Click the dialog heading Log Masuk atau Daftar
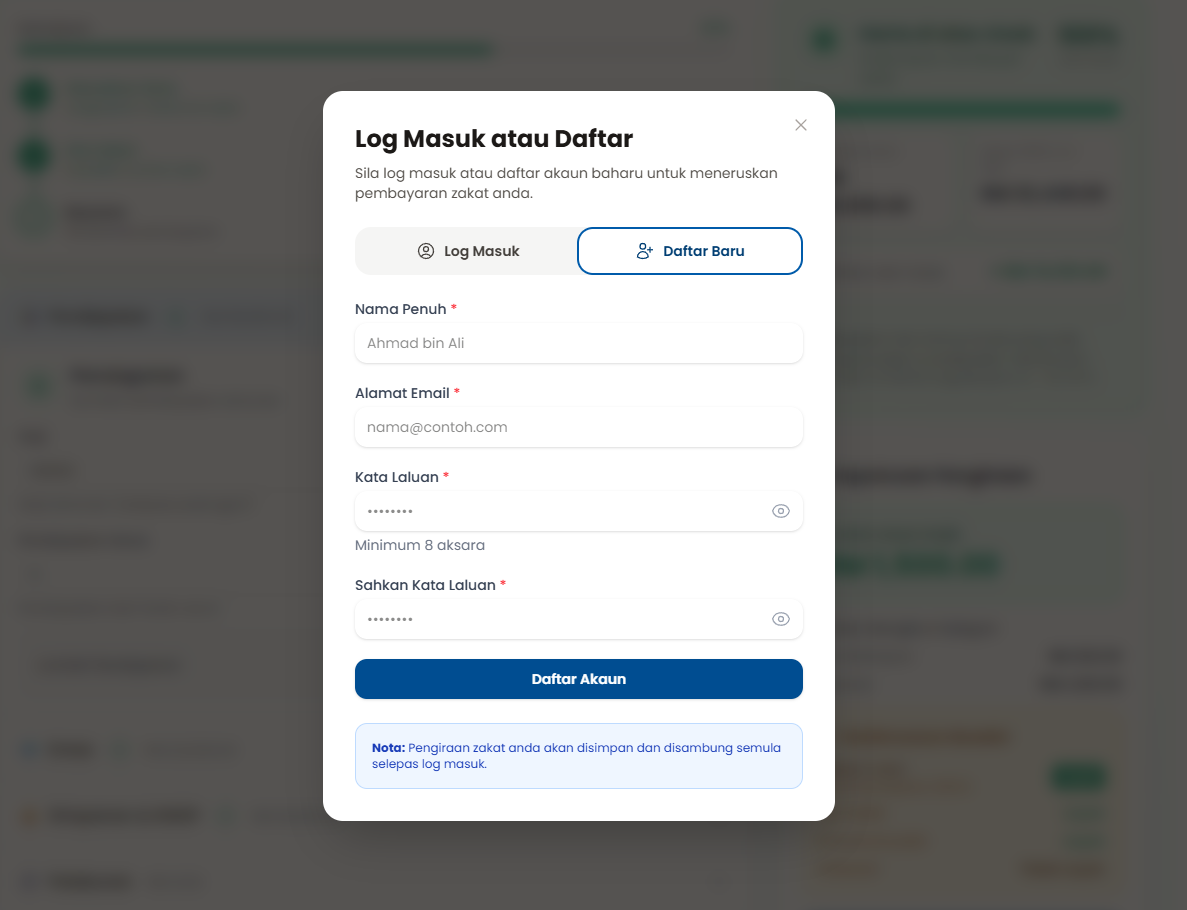This screenshot has width=1187, height=910. pos(494,139)
